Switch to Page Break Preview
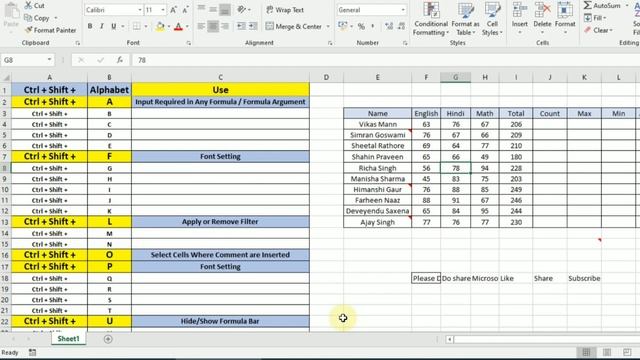The width and height of the screenshot is (640, 360). (x=627, y=352)
